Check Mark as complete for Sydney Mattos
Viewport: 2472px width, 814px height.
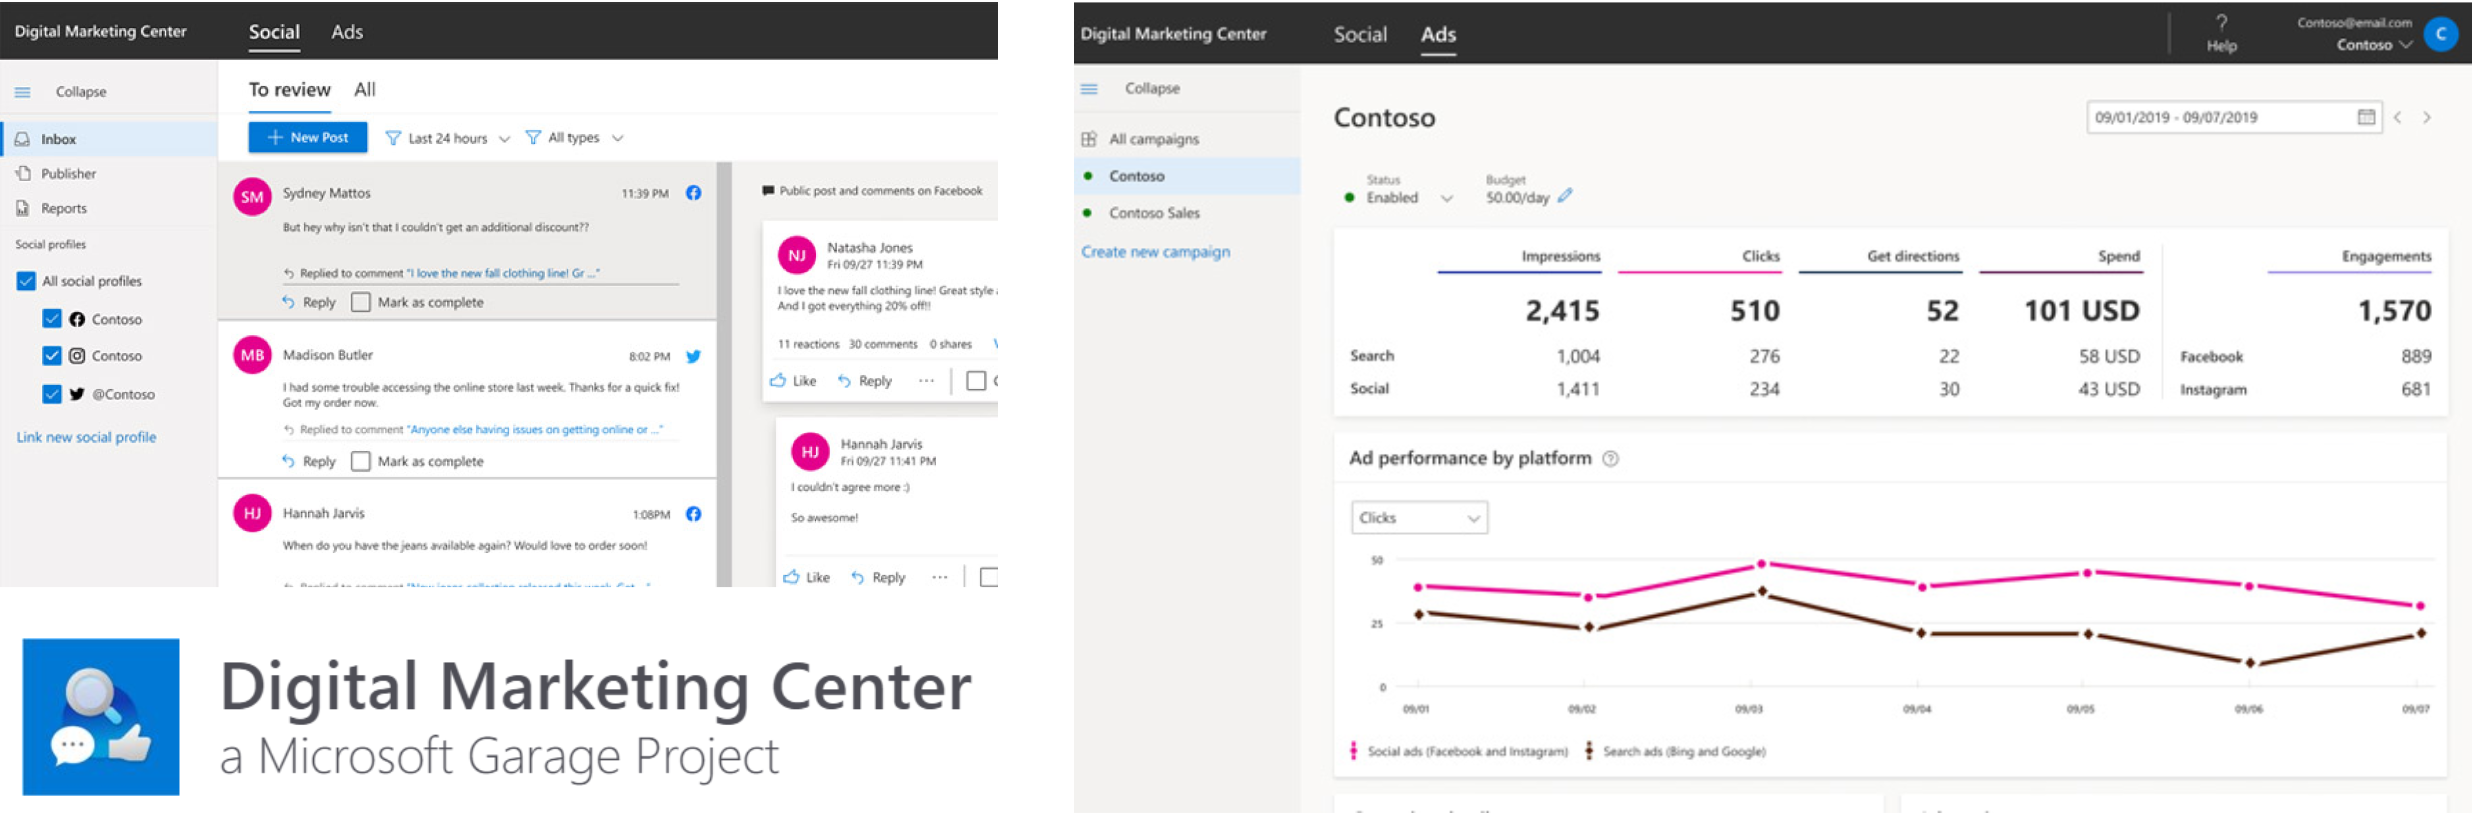(x=361, y=302)
